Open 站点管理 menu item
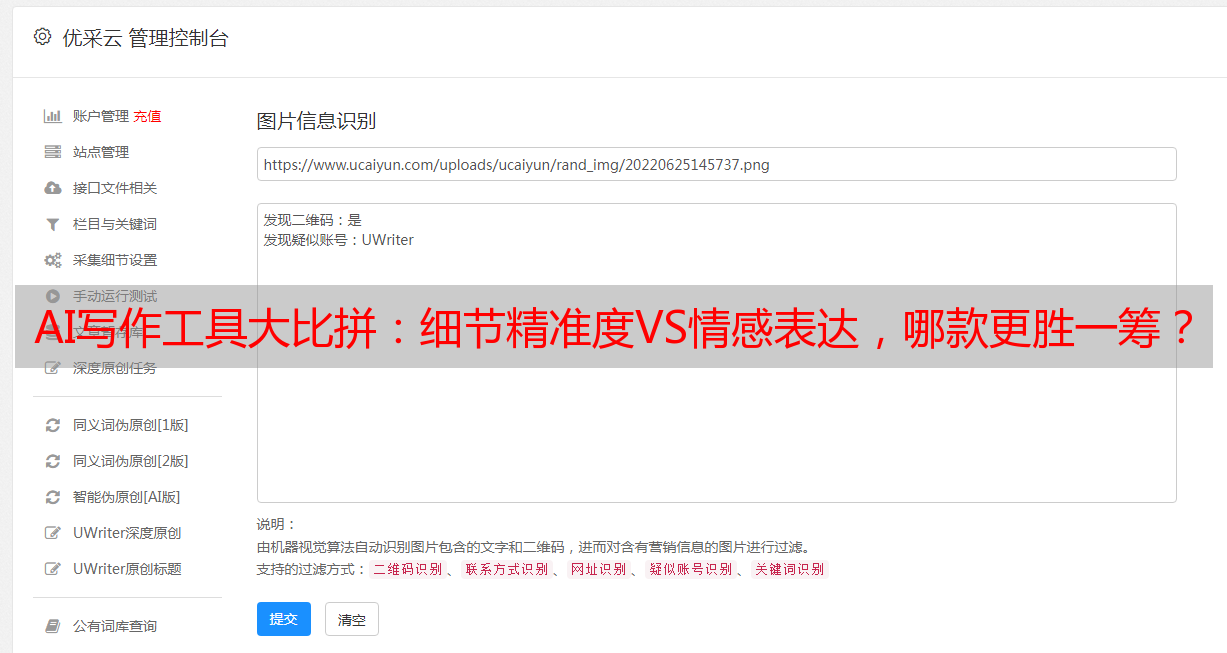The image size is (1227, 653). [x=101, y=152]
